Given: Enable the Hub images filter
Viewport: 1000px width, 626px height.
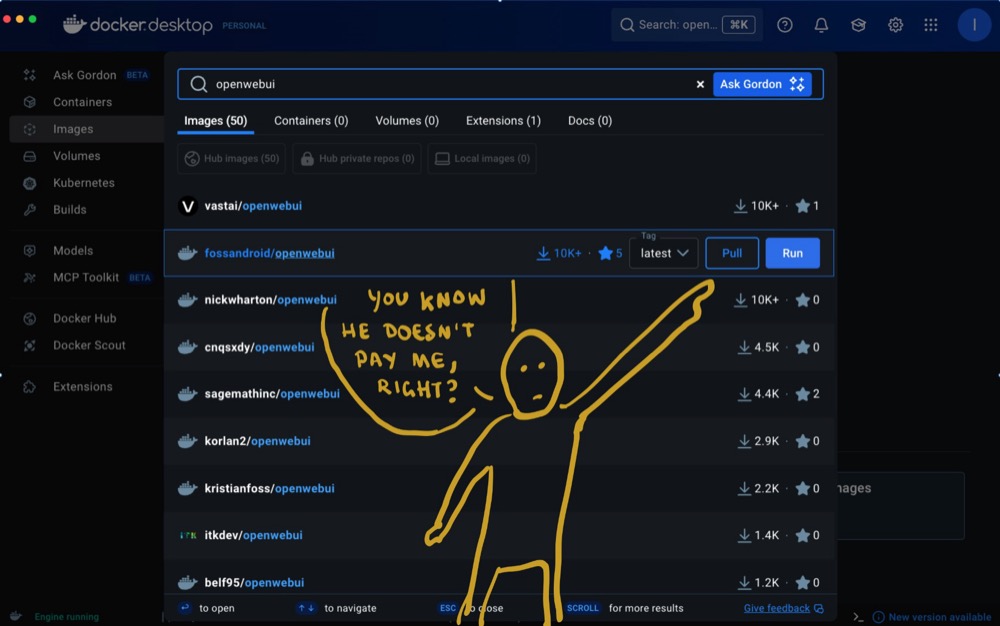Looking at the screenshot, I should [x=231, y=158].
